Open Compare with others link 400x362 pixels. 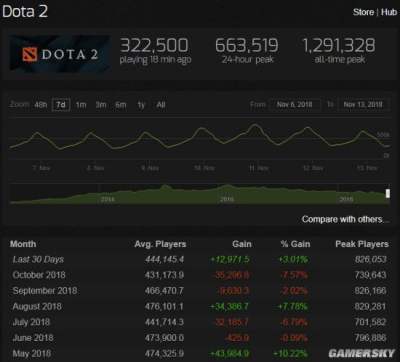(345, 219)
